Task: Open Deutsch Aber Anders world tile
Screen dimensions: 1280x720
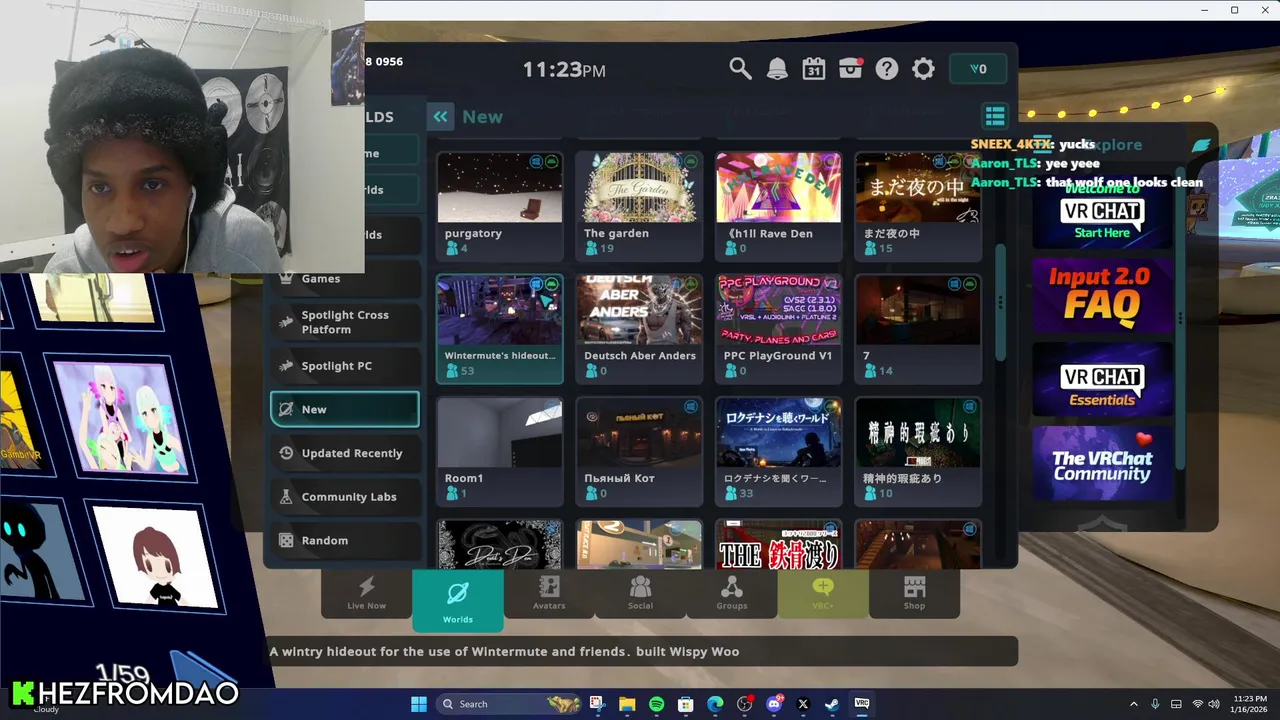Action: 639,328
